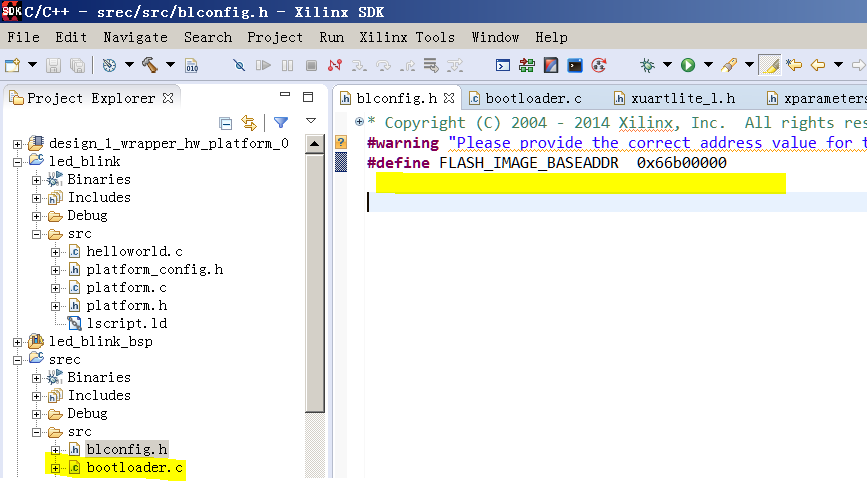Click the warning marker in editor gutter
Viewport: 867px width, 482px height.
[341, 142]
